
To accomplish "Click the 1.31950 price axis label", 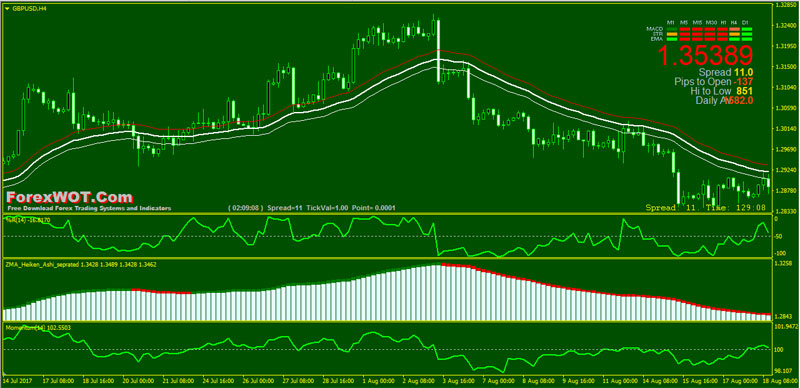I will [786, 46].
